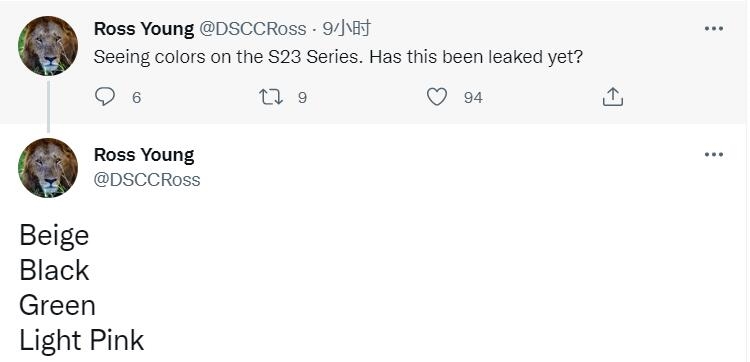This screenshot has width=750, height=362.
Task: Click the reply count number 6
Action: tap(136, 98)
